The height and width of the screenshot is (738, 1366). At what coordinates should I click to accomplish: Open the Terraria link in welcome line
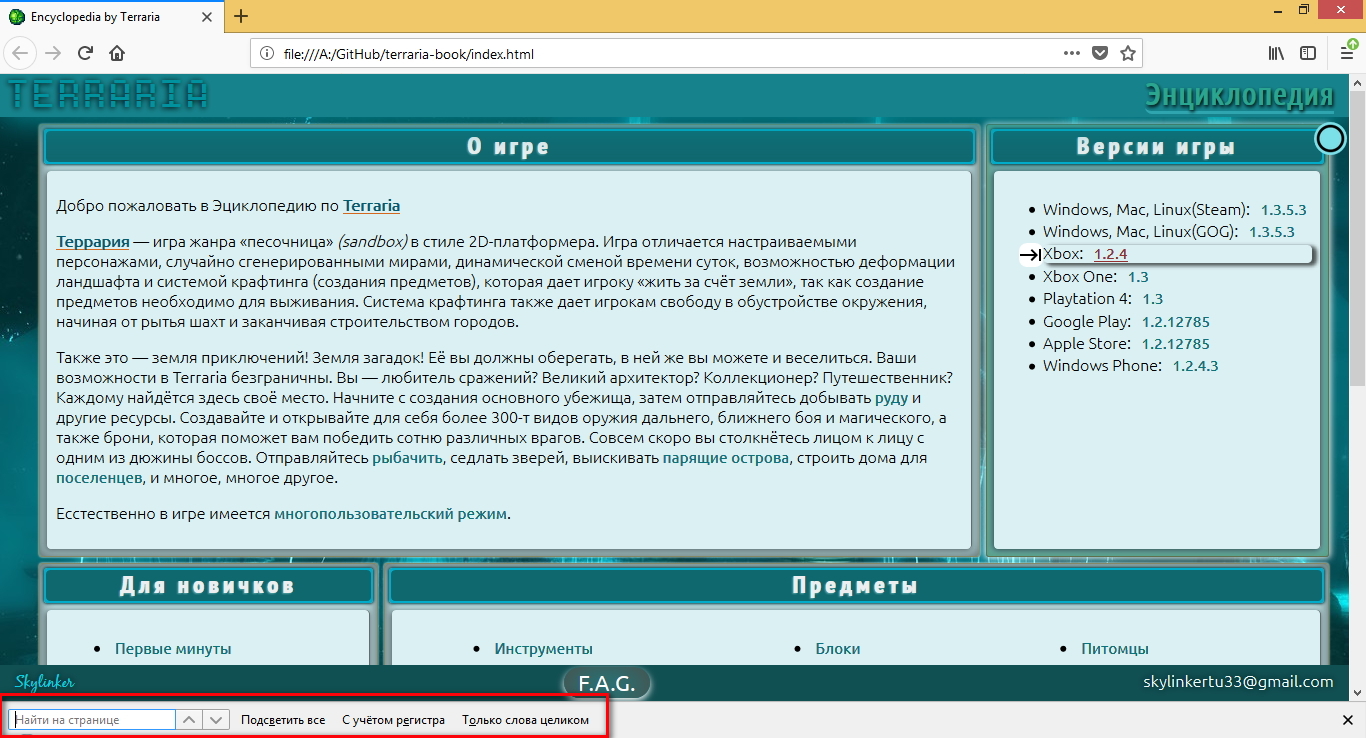coord(371,206)
